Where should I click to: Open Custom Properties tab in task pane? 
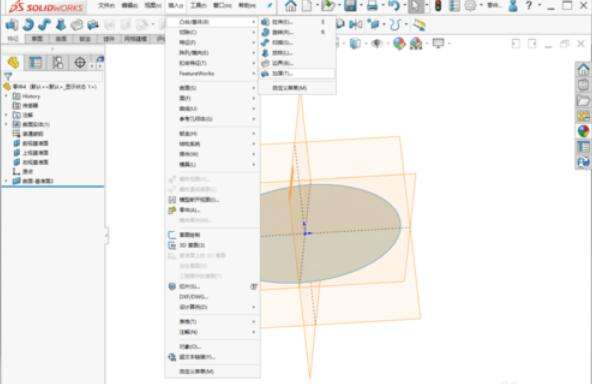[583, 147]
